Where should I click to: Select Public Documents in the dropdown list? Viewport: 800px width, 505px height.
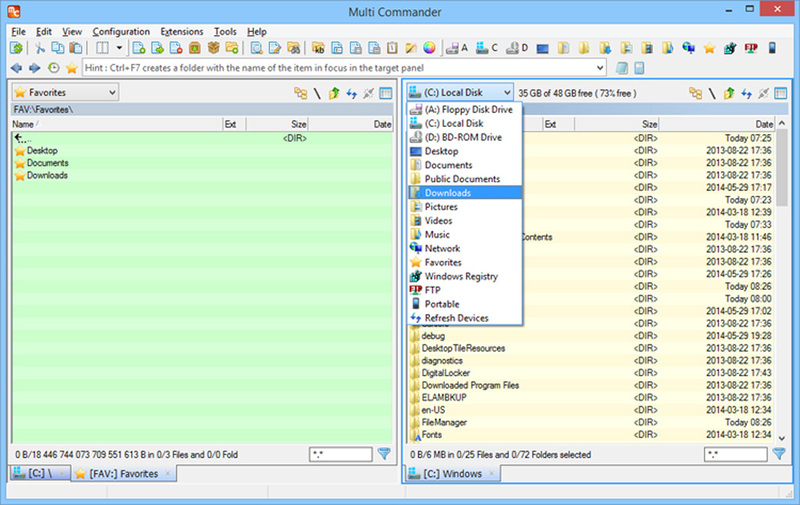click(x=465, y=179)
